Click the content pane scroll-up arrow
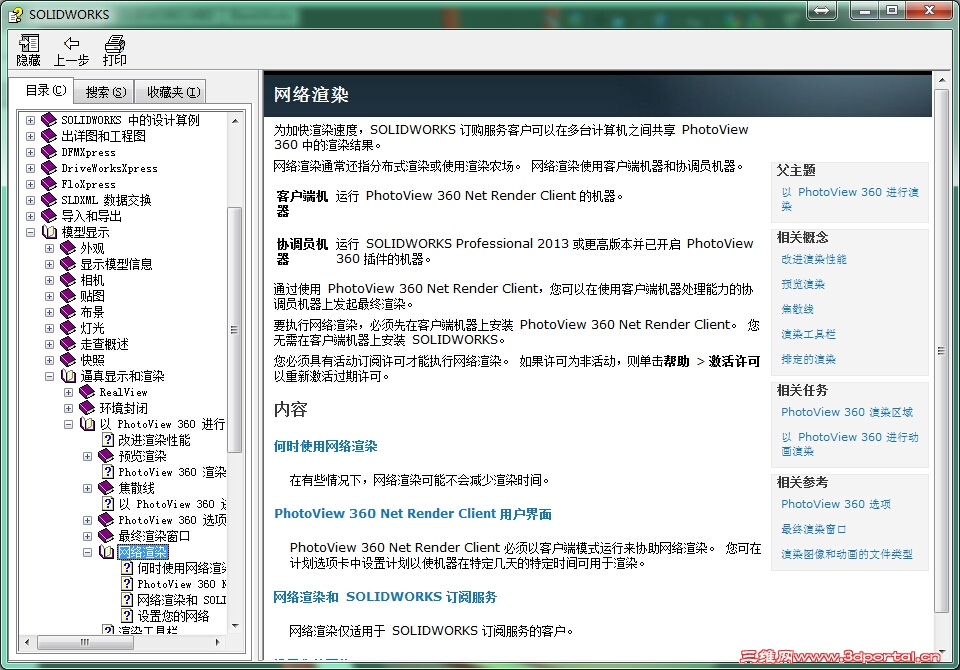Image resolution: width=960 pixels, height=670 pixels. 942,80
